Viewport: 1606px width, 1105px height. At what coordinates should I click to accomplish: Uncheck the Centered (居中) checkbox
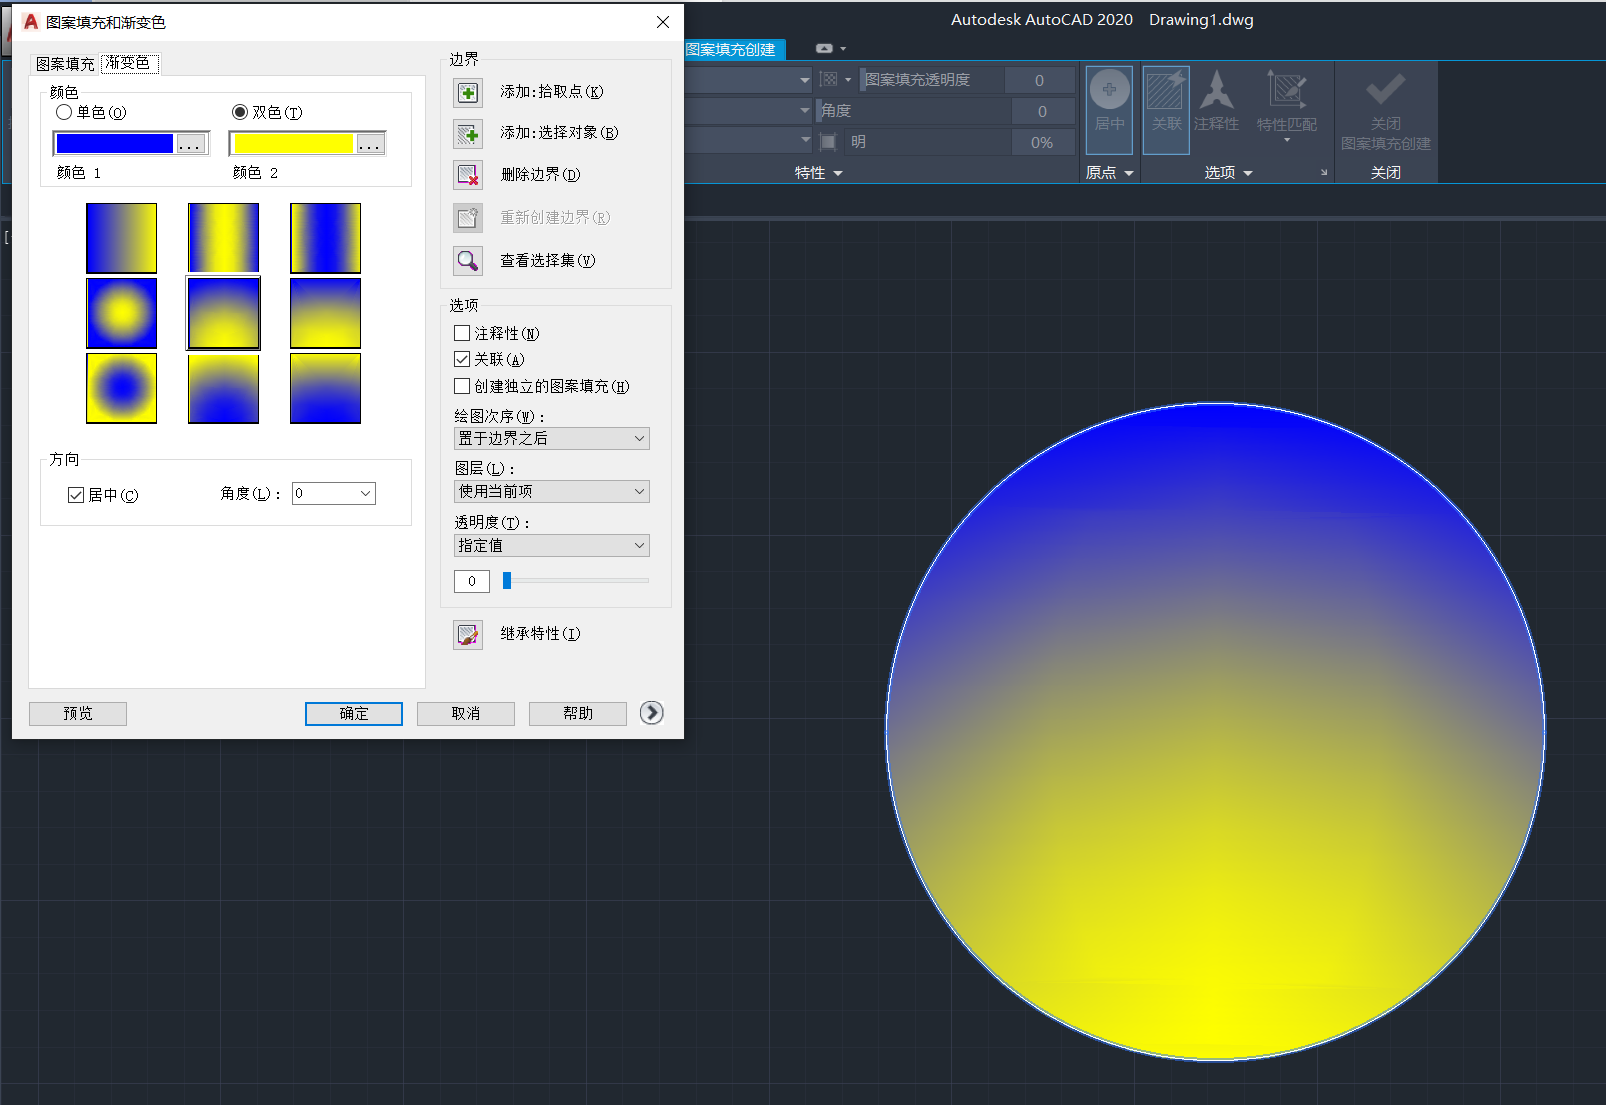tap(76, 495)
